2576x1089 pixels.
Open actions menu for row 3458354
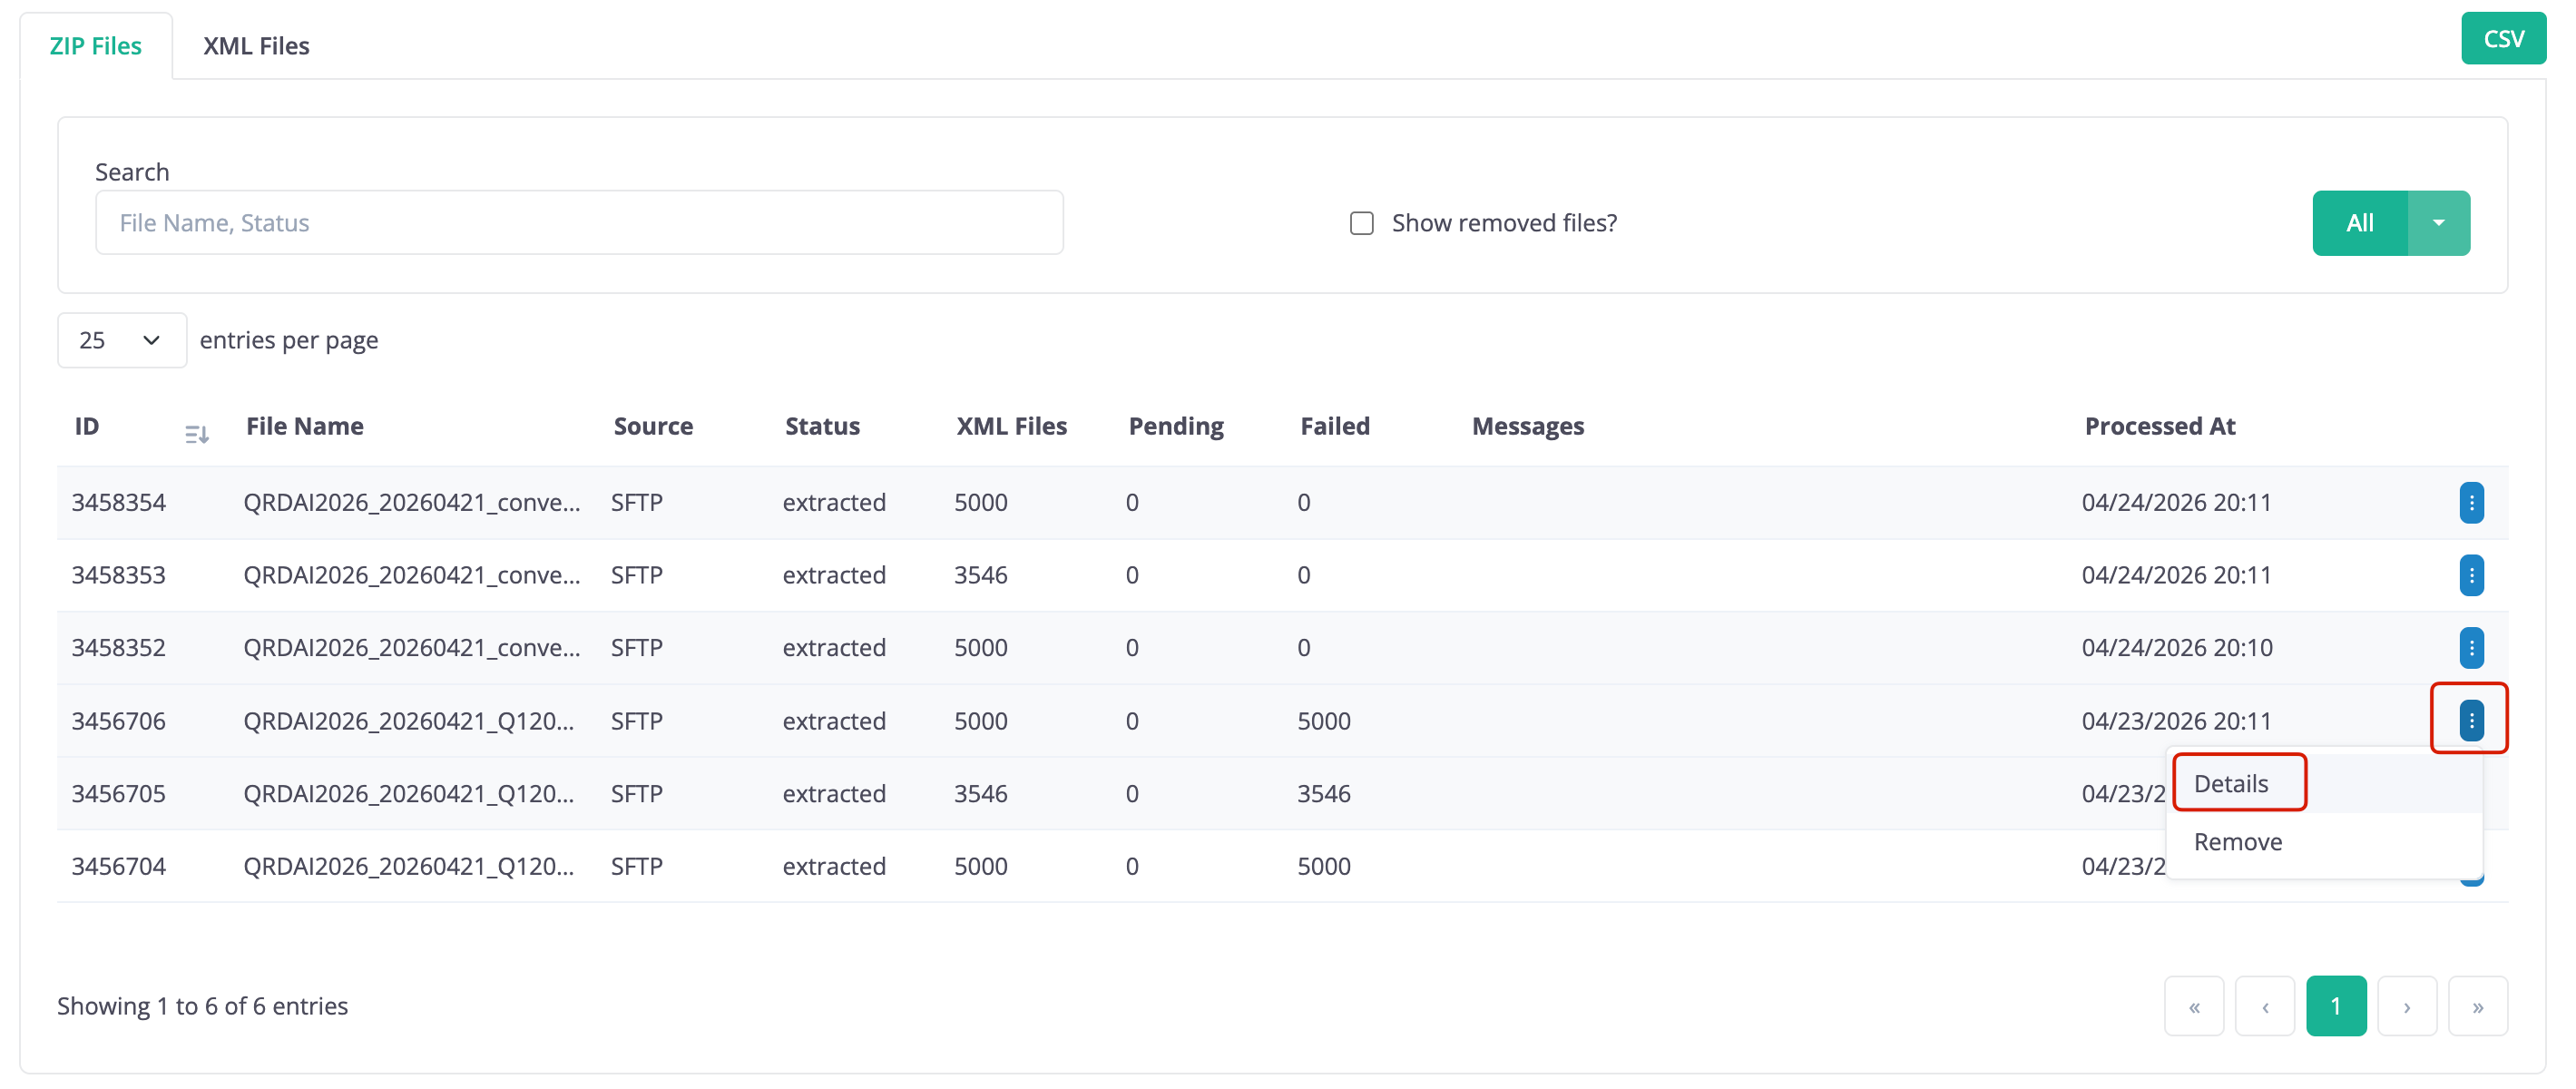point(2470,502)
